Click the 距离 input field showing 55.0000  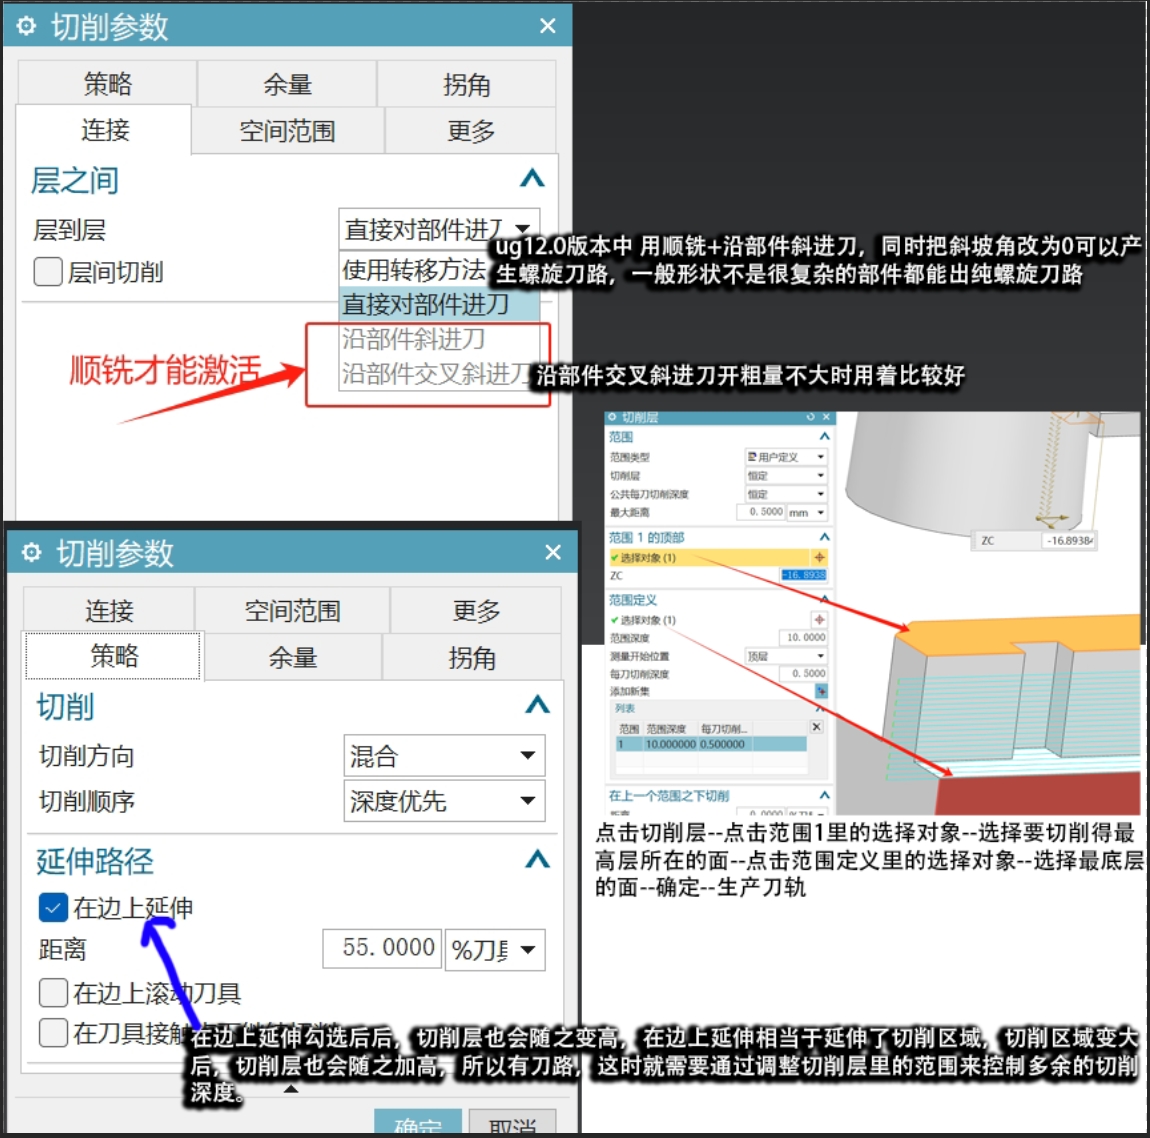382,948
